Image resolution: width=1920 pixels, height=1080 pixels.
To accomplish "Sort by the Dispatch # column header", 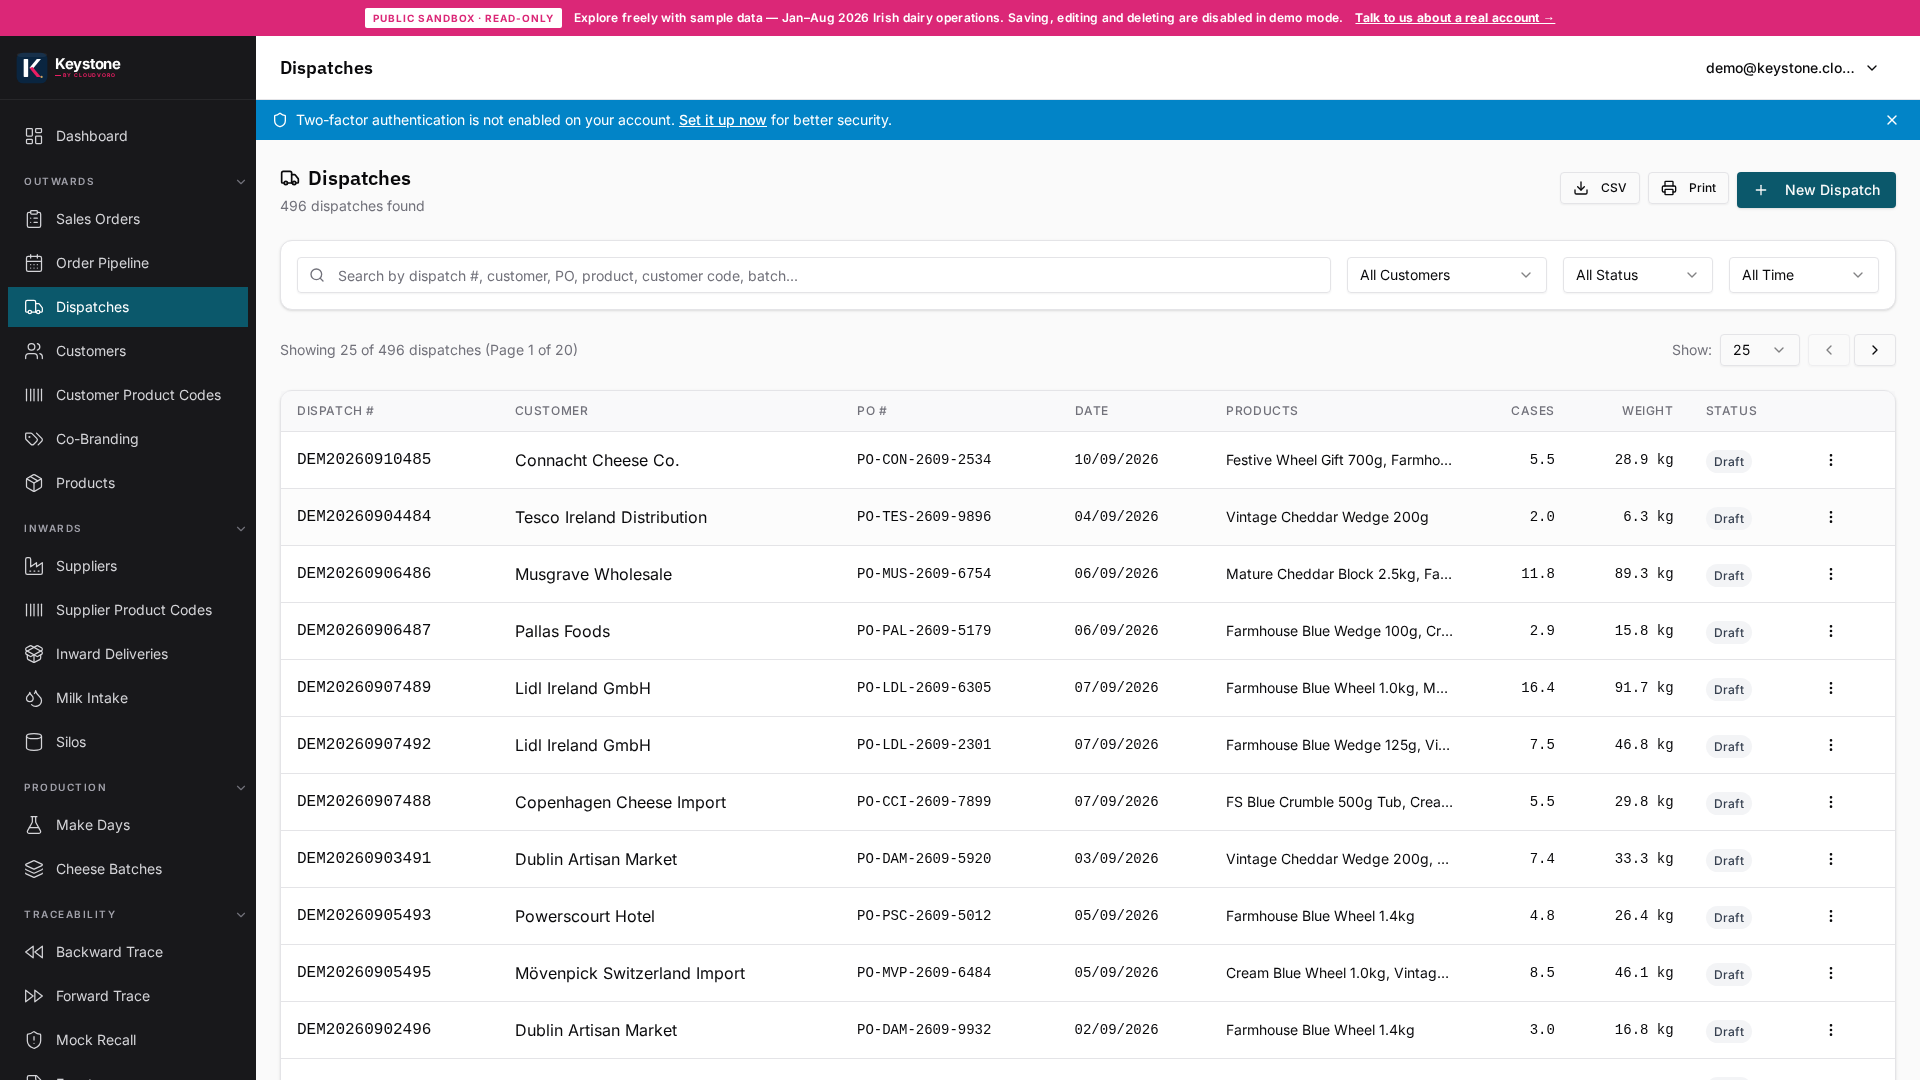I will click(x=335, y=411).
